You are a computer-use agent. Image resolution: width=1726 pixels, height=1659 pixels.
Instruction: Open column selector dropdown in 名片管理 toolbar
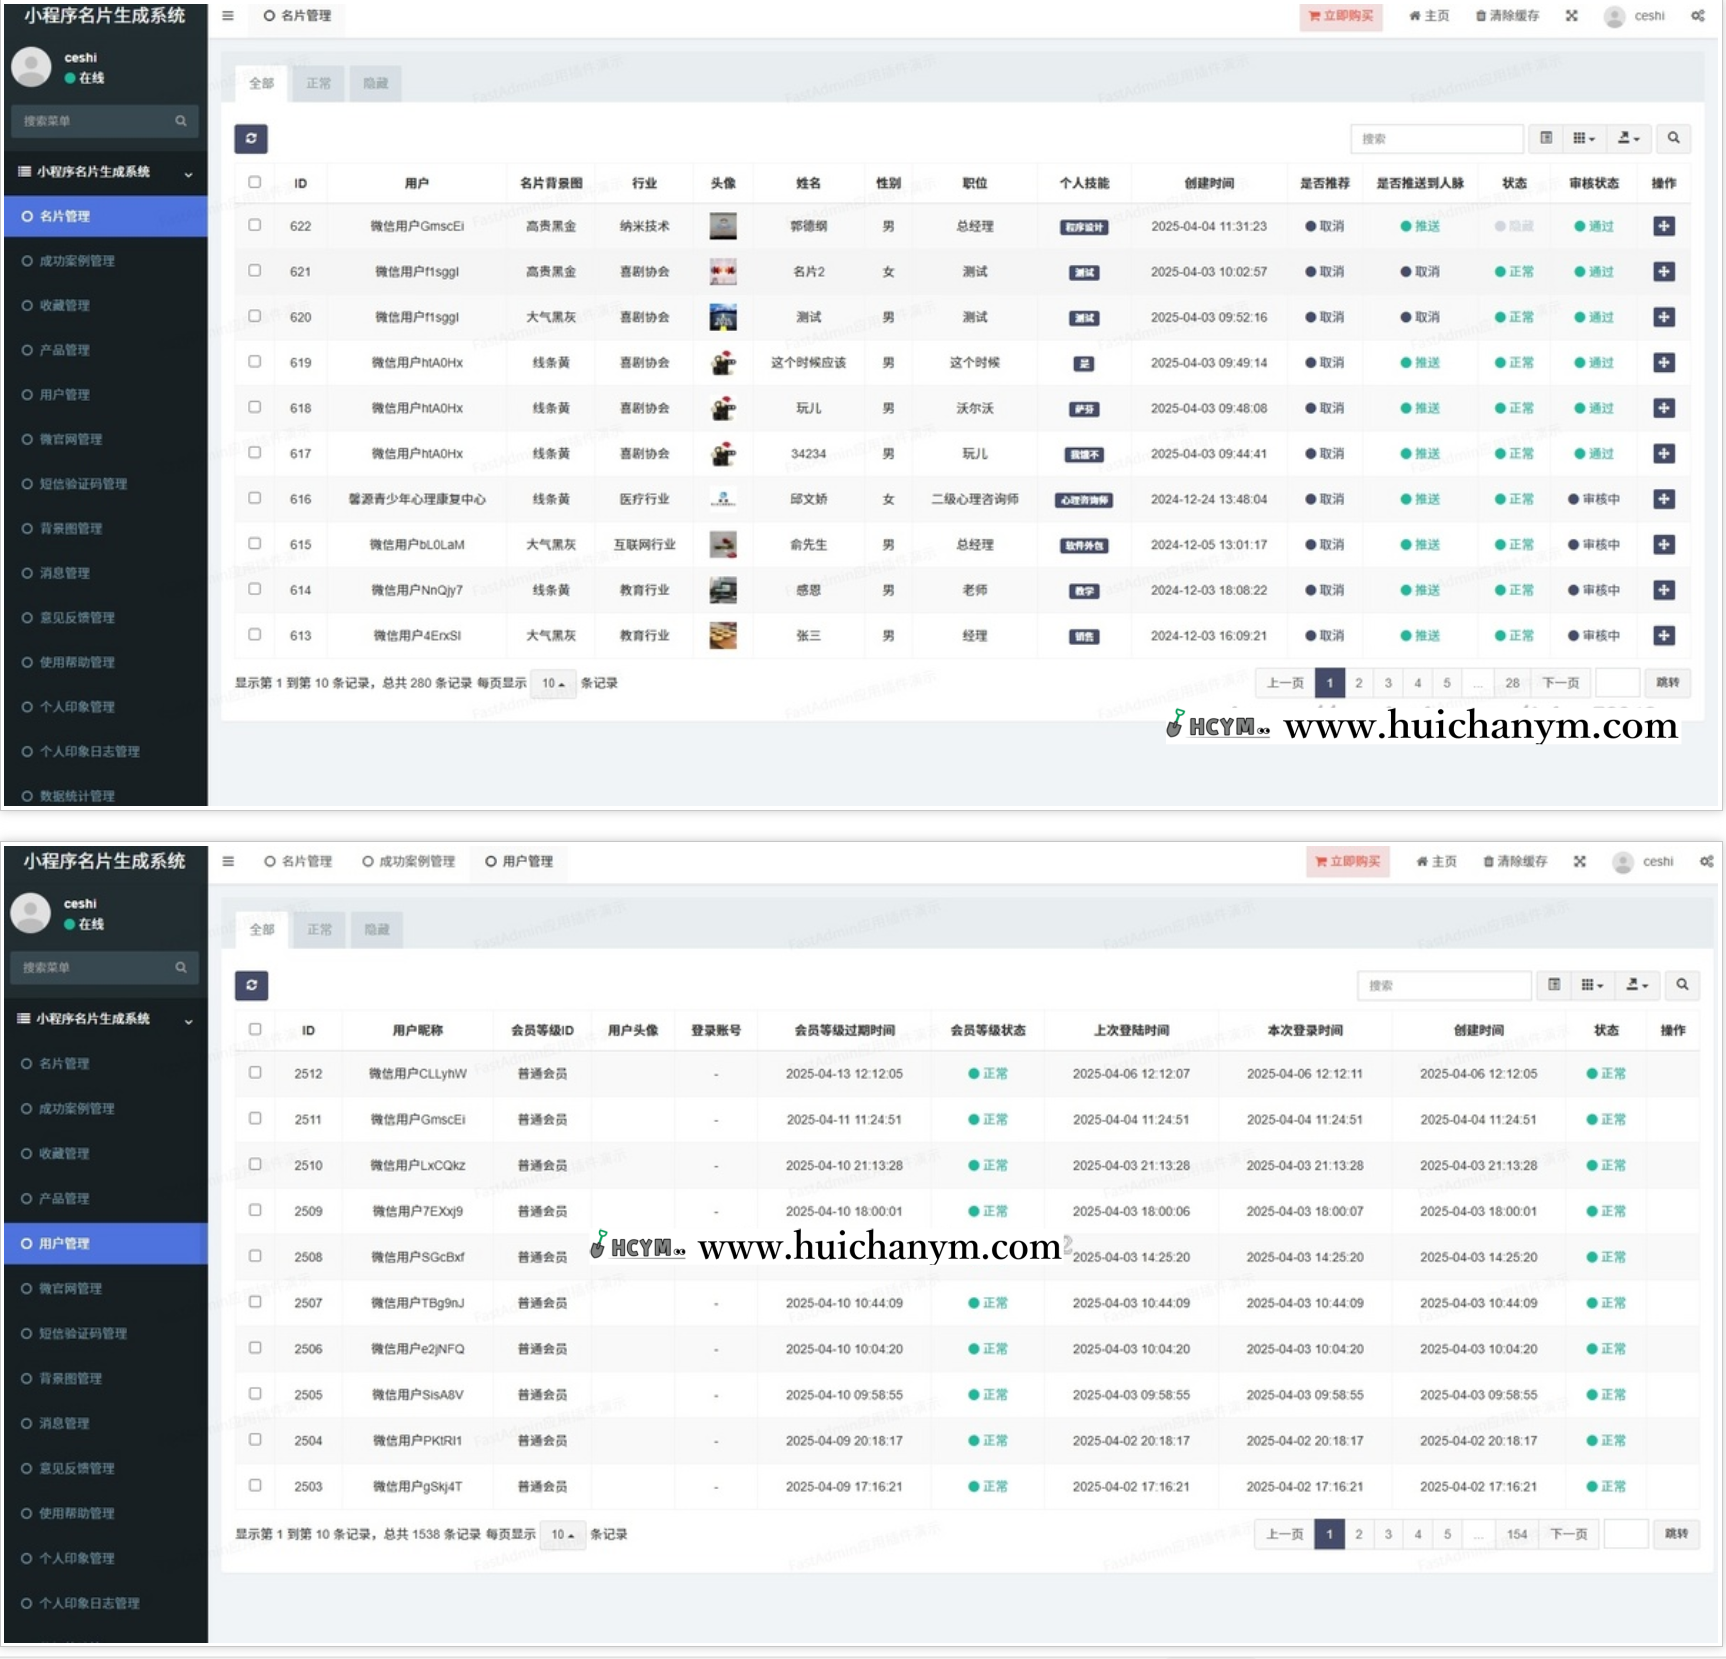[1583, 138]
